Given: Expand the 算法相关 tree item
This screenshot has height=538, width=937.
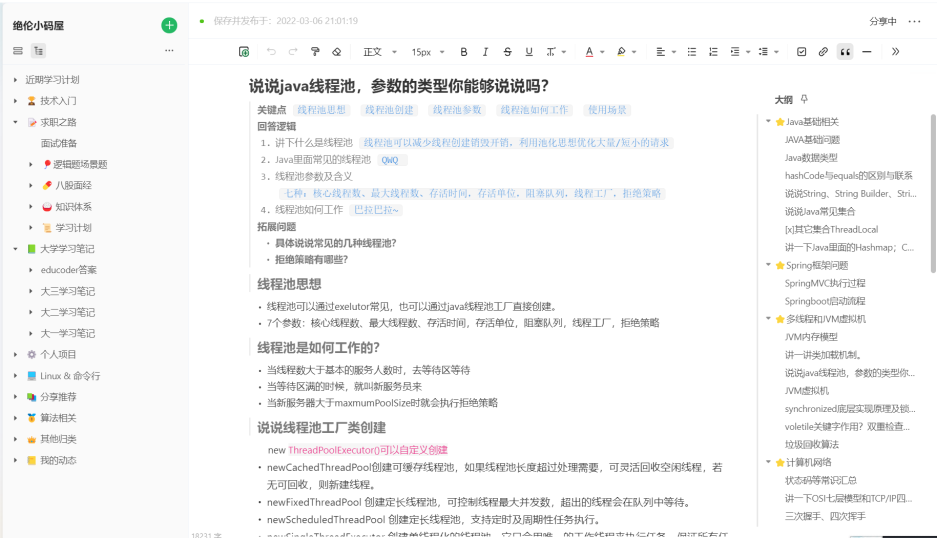Looking at the screenshot, I should (x=16, y=418).
